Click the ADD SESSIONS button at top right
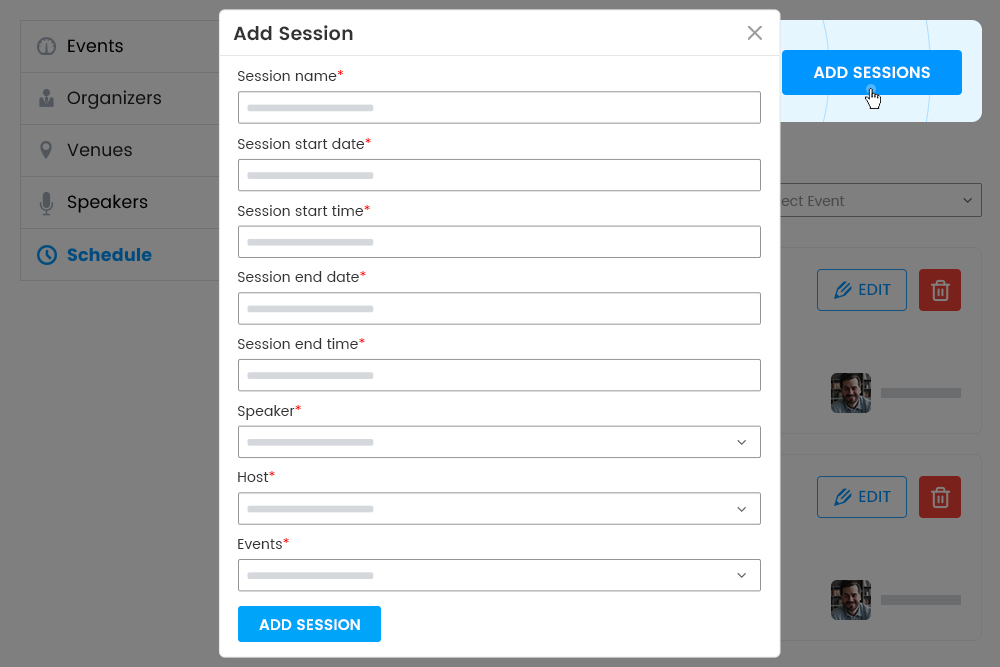The width and height of the screenshot is (1000, 667). tap(872, 72)
